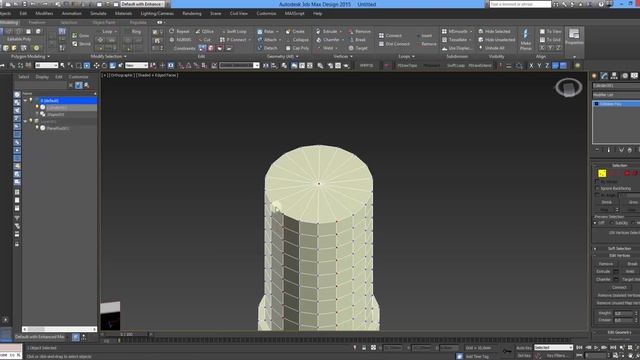Image resolution: width=640 pixels, height=360 pixels.
Task: Open the Customize menu
Action: coord(266,13)
